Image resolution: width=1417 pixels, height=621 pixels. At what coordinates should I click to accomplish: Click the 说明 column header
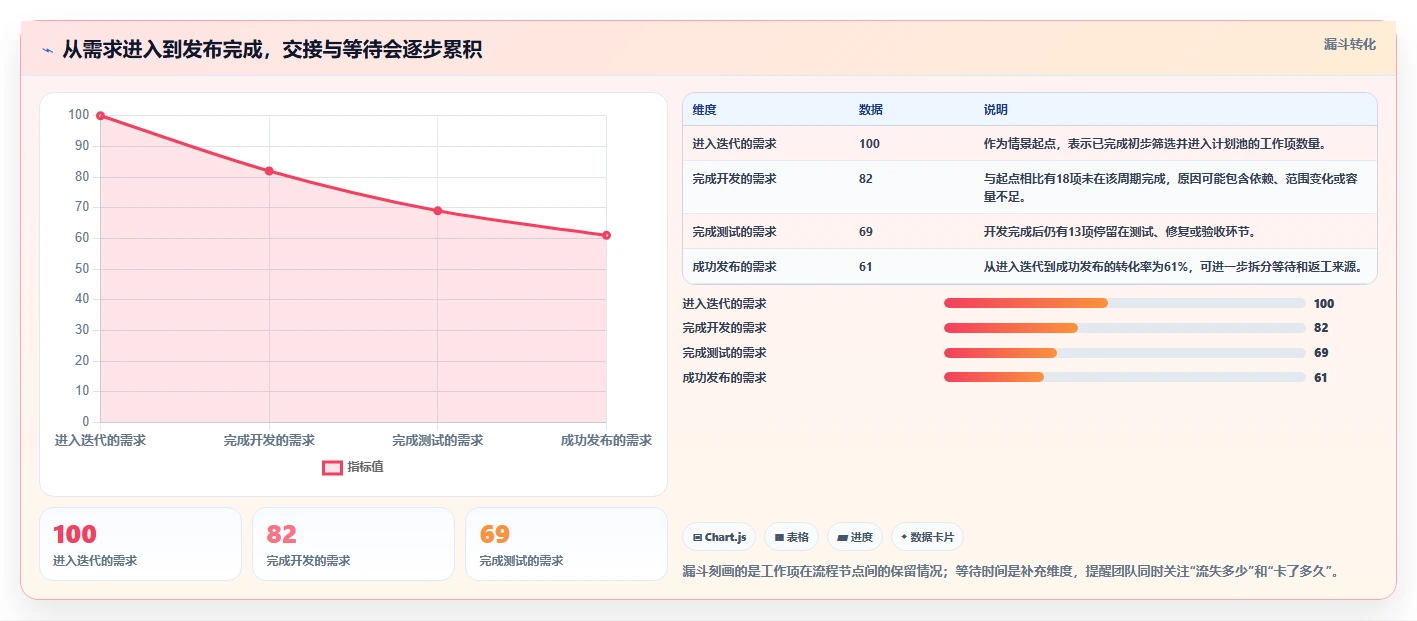click(995, 110)
